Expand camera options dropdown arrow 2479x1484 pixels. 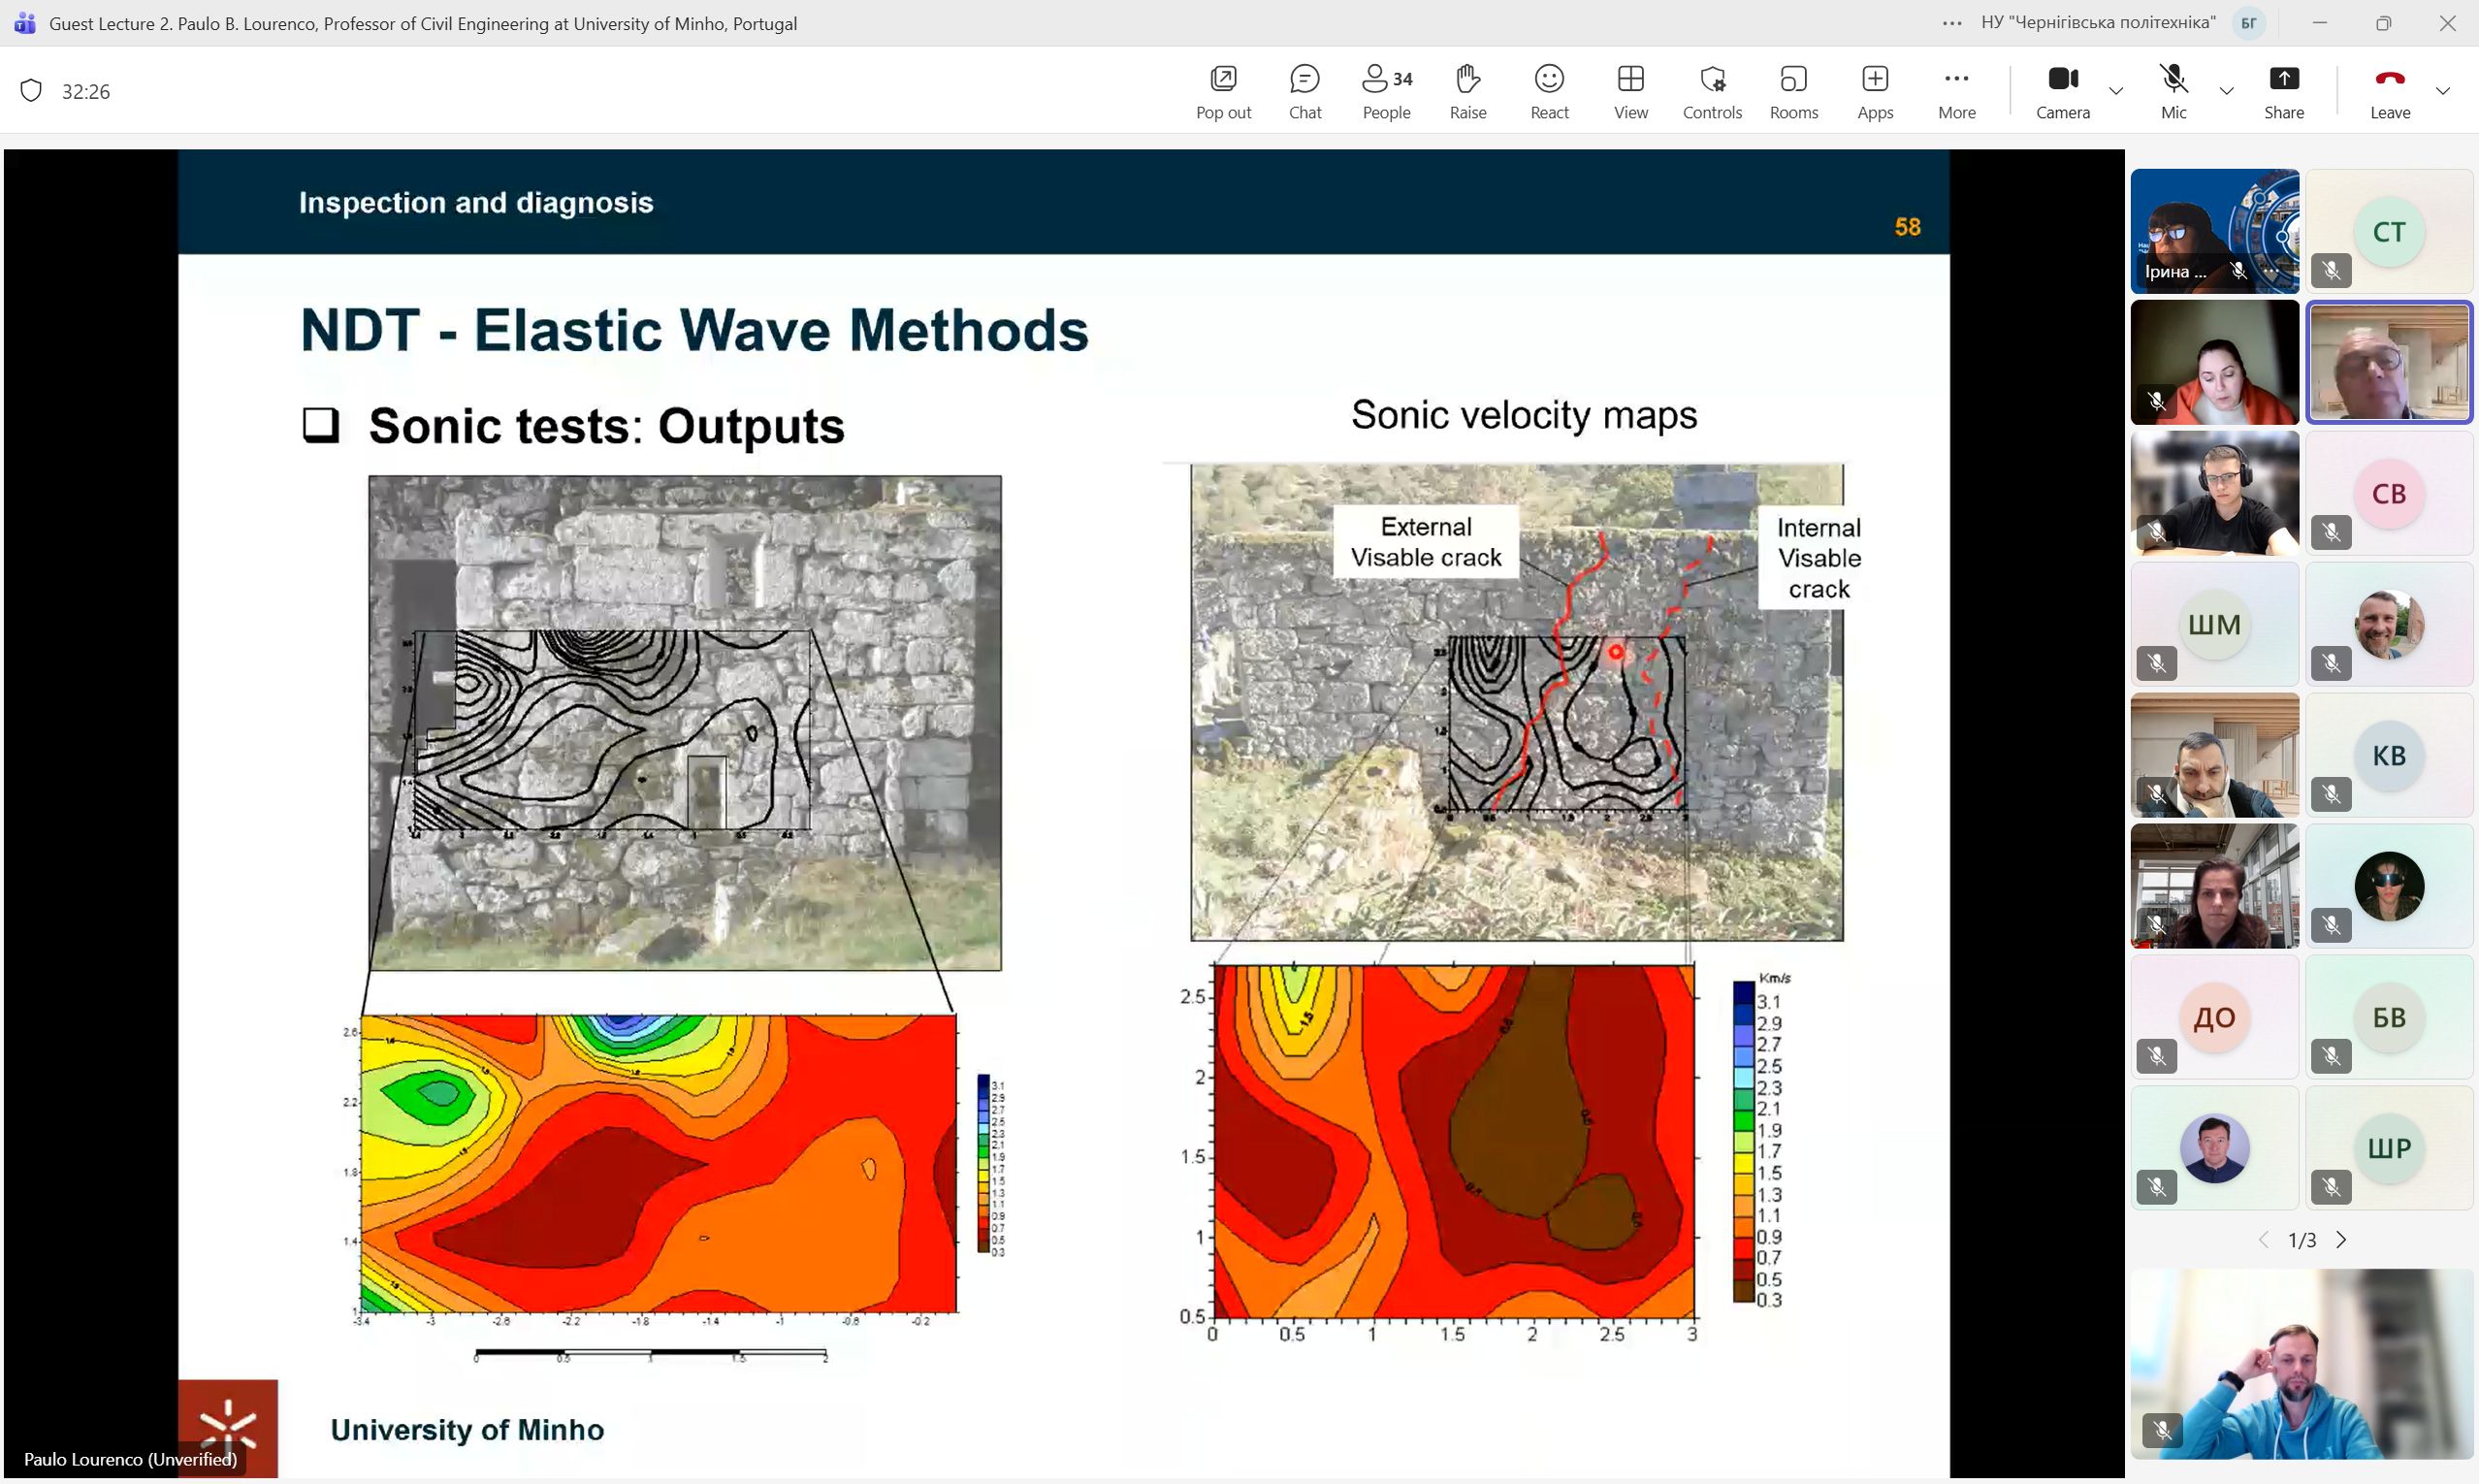(2116, 91)
